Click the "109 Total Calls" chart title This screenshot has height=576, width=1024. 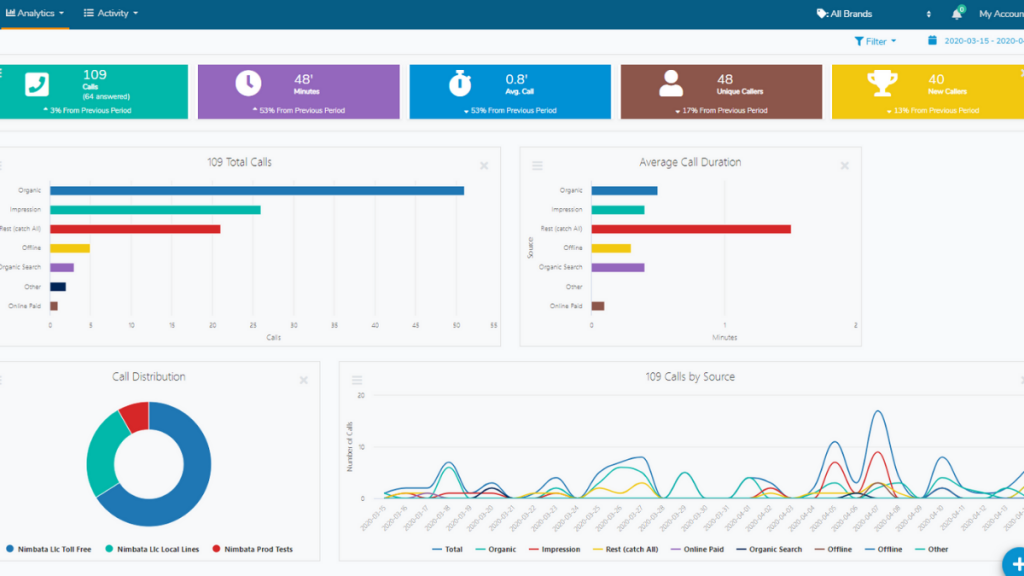pyautogui.click(x=240, y=162)
